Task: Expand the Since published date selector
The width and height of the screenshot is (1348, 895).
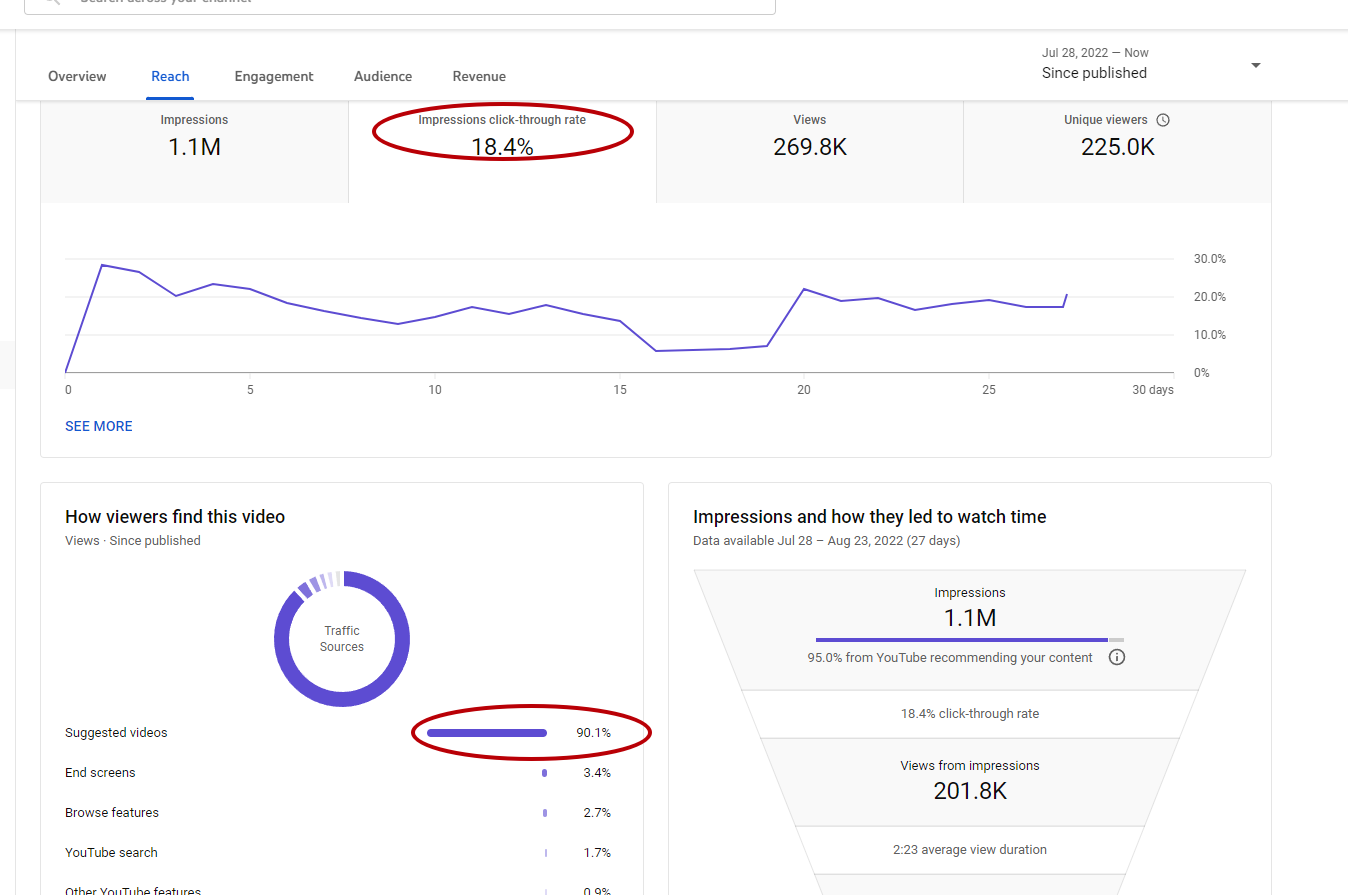Action: tap(1151, 63)
